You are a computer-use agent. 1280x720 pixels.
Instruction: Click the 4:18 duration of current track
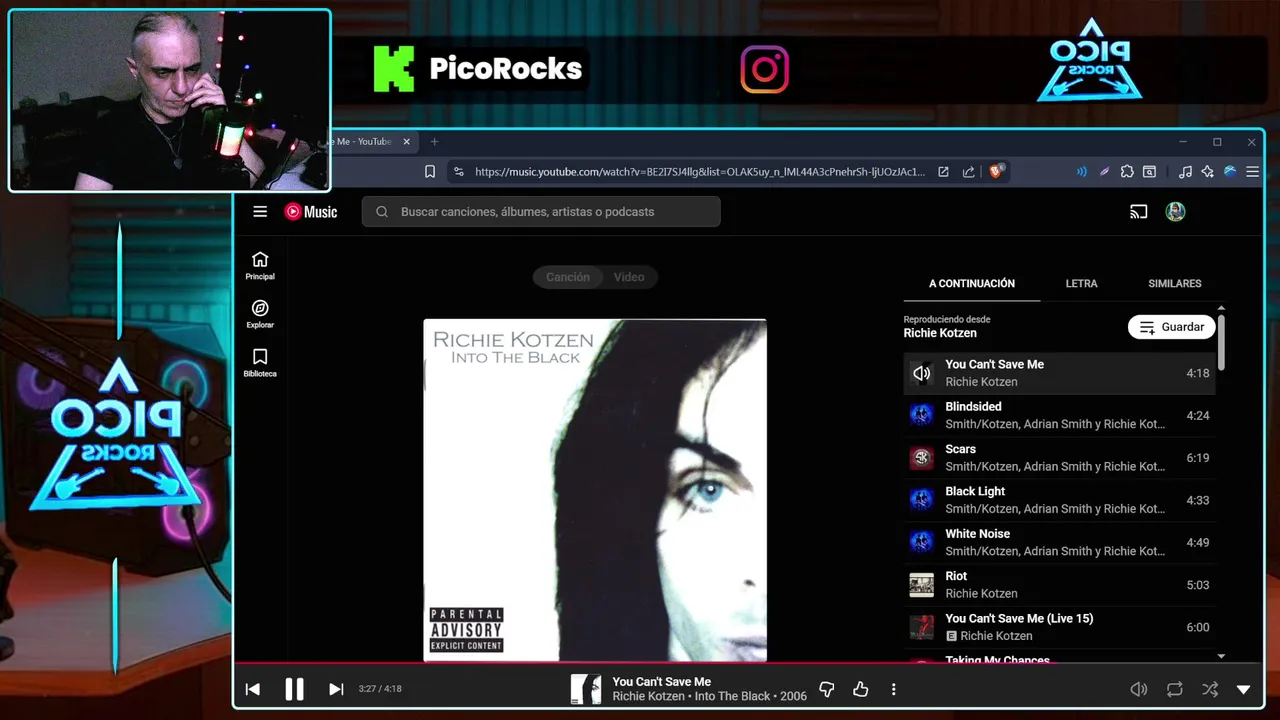tap(1198, 373)
